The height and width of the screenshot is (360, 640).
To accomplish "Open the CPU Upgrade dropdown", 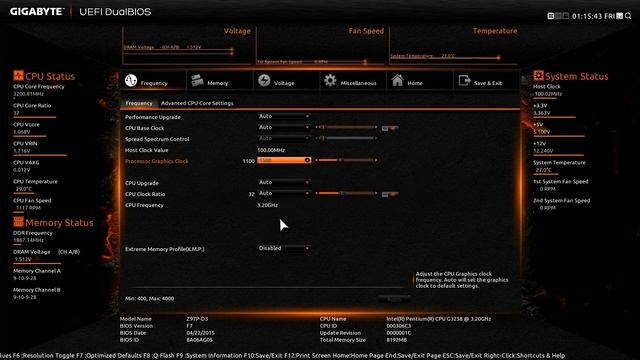I will (284, 182).
